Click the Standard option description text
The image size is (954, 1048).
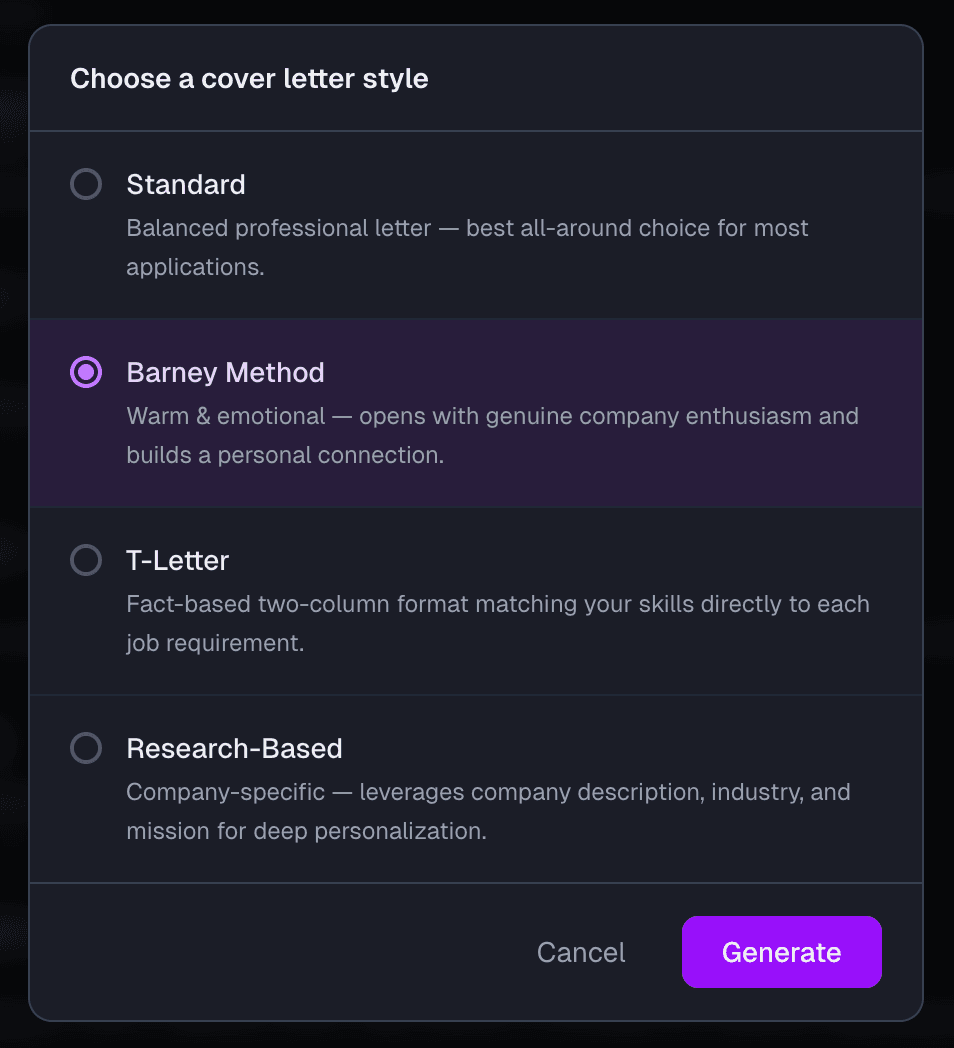[466, 247]
